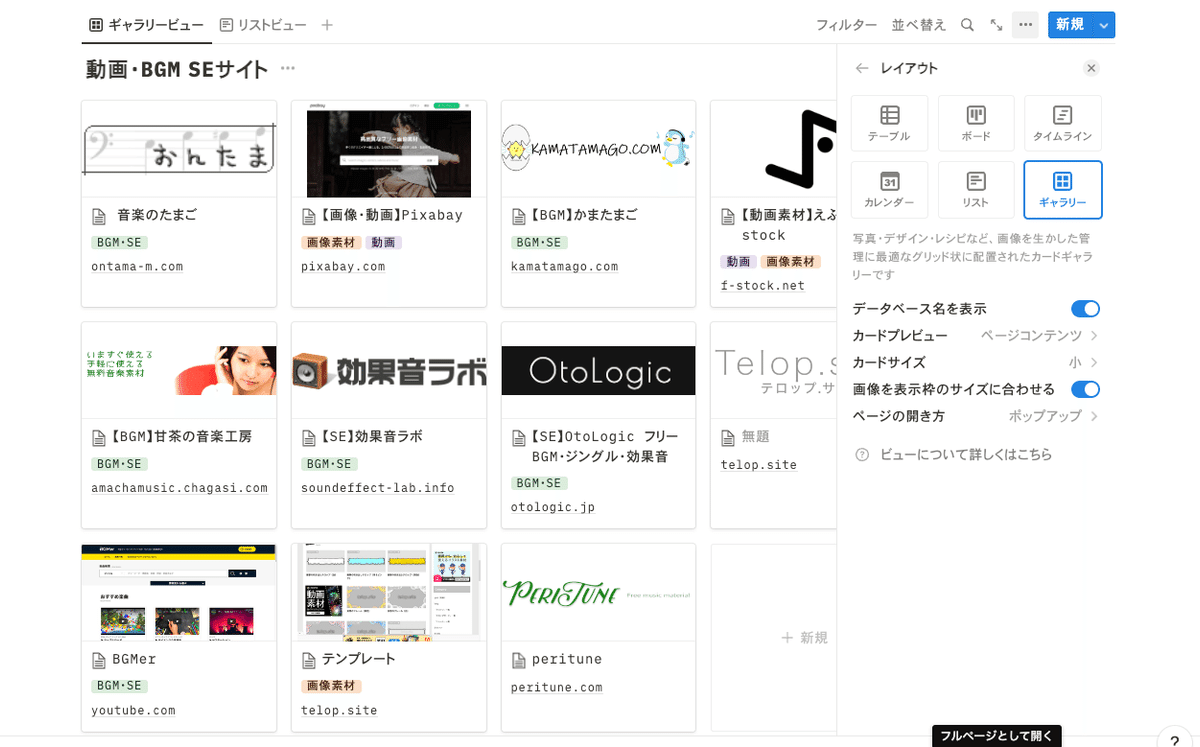
Task: Open ページの開き方 ポップアップ setting
Action: pos(976,416)
